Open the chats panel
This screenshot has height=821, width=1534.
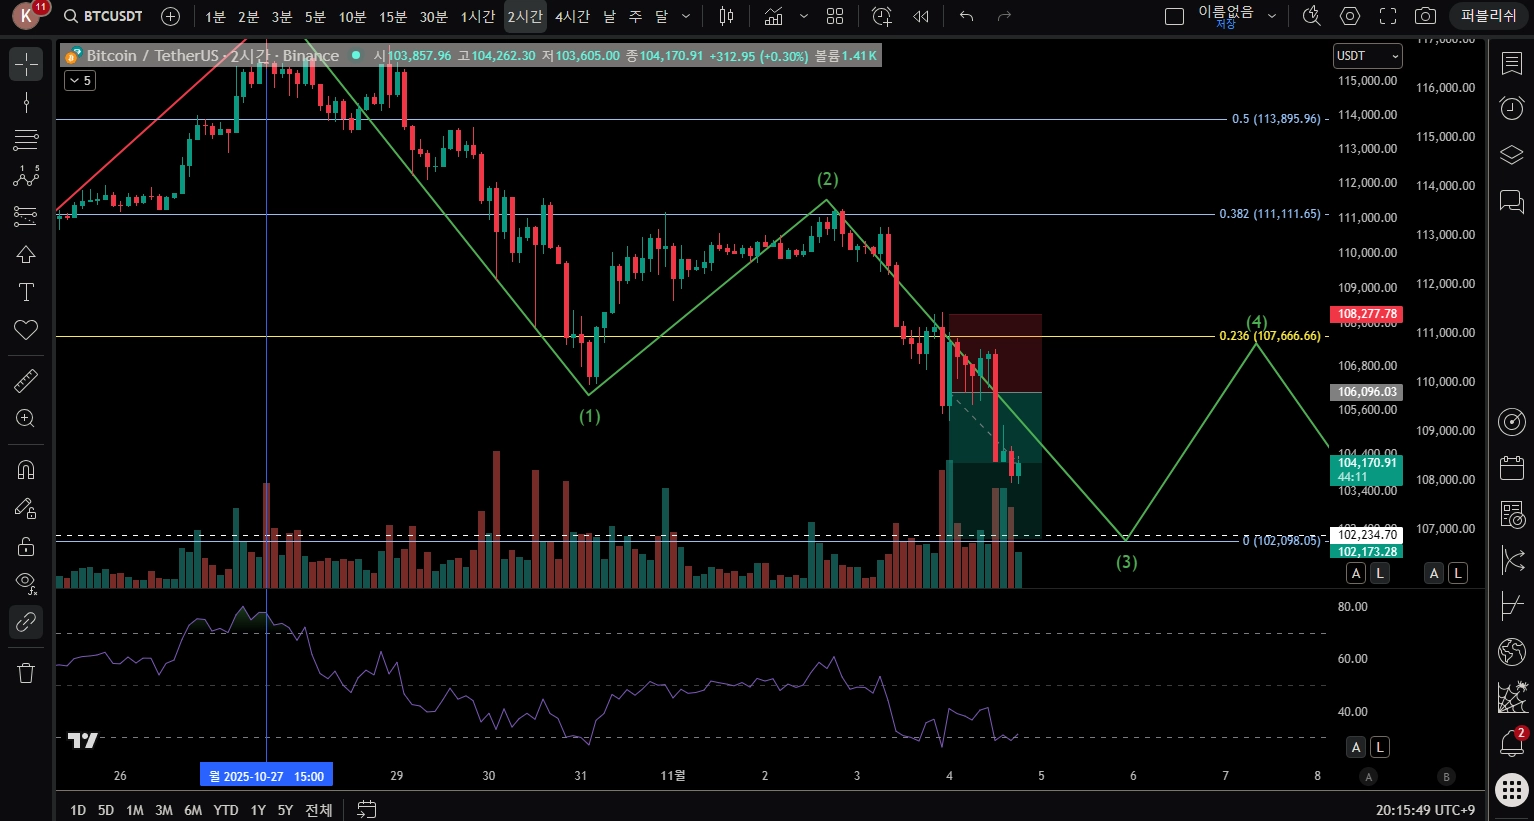coord(1512,201)
